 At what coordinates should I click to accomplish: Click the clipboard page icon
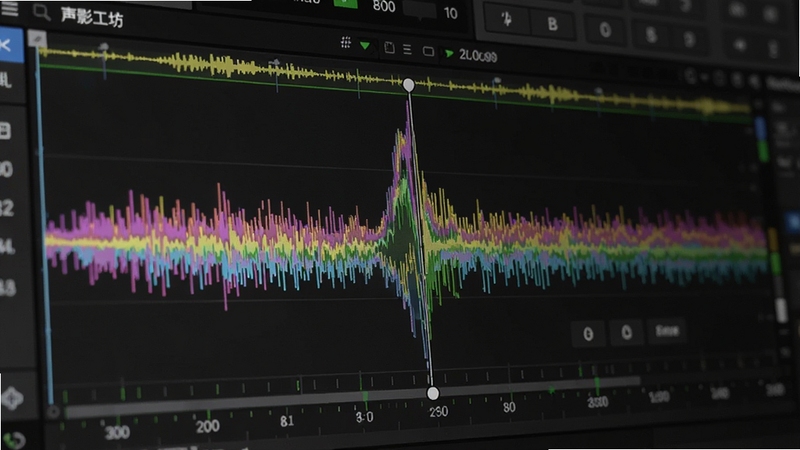click(389, 48)
